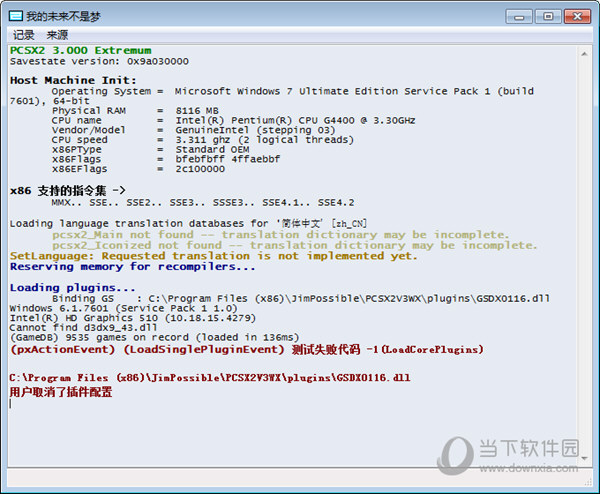The image size is (600, 494).
Task: Click the 'Savestate version: 0x9a030000' line
Action: coord(99,61)
